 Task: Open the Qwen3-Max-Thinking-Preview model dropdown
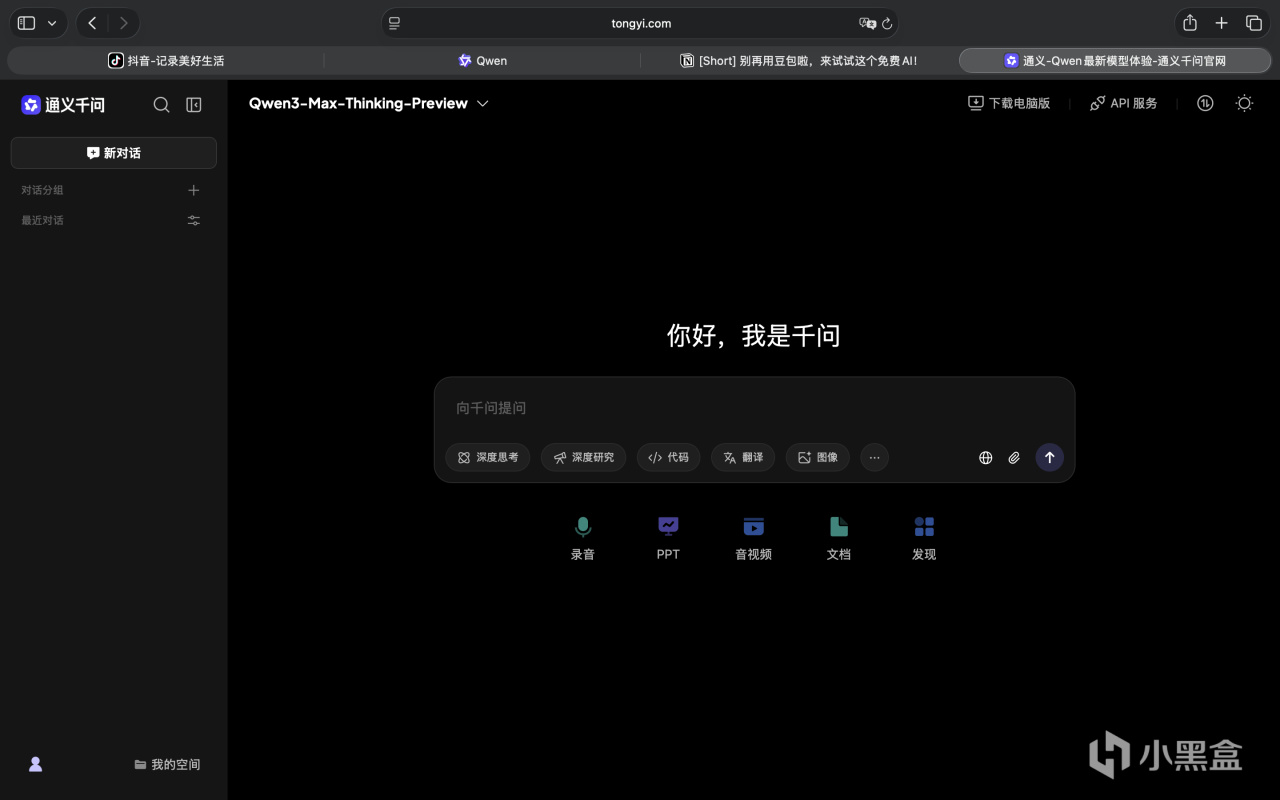pos(368,103)
